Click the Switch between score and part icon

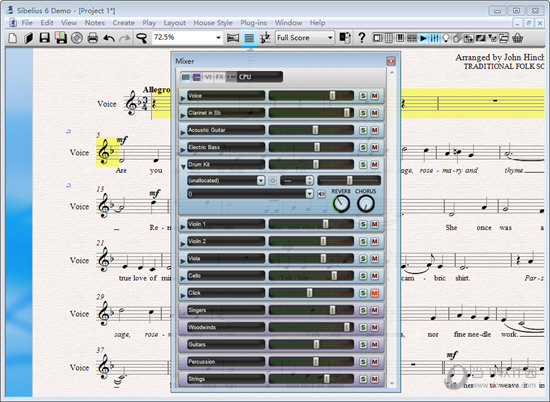(345, 38)
